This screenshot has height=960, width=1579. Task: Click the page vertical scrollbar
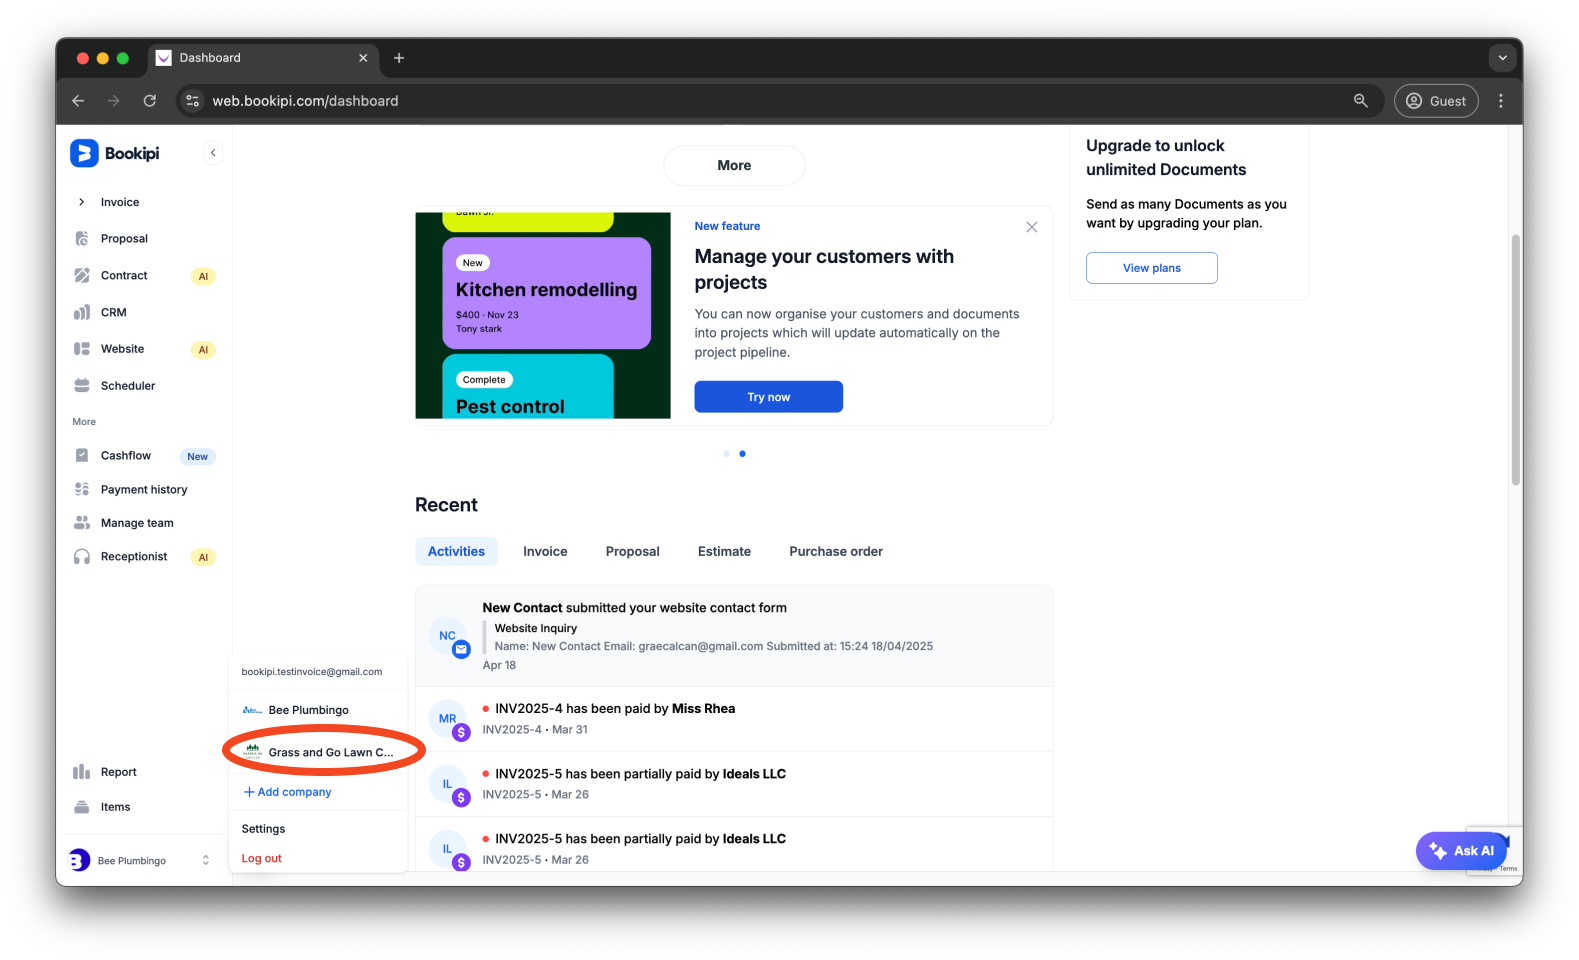(1515, 360)
